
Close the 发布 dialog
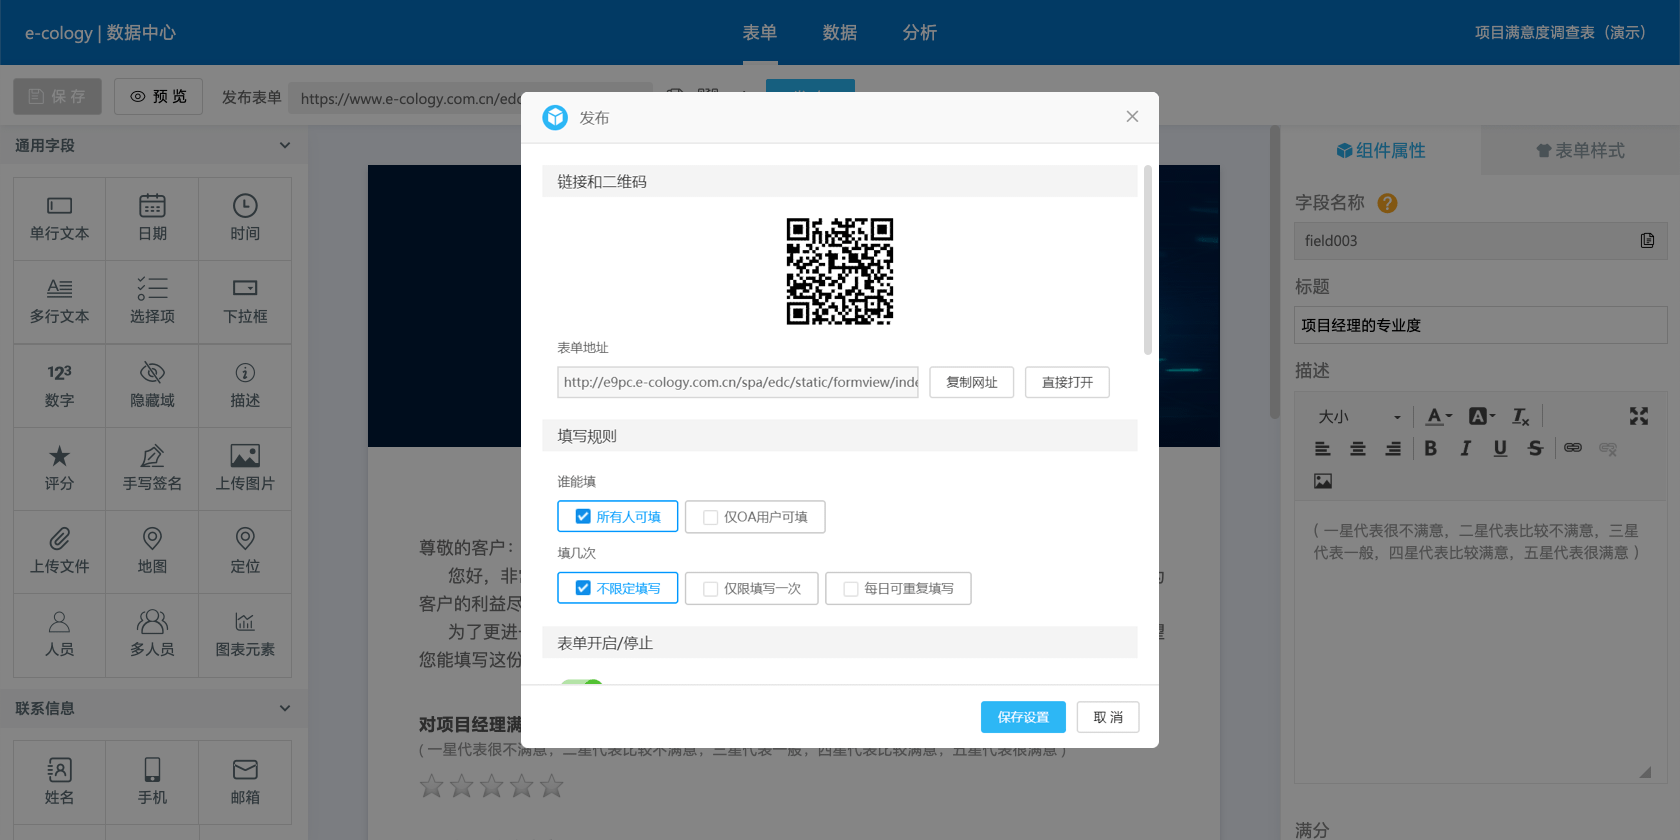[x=1132, y=117]
